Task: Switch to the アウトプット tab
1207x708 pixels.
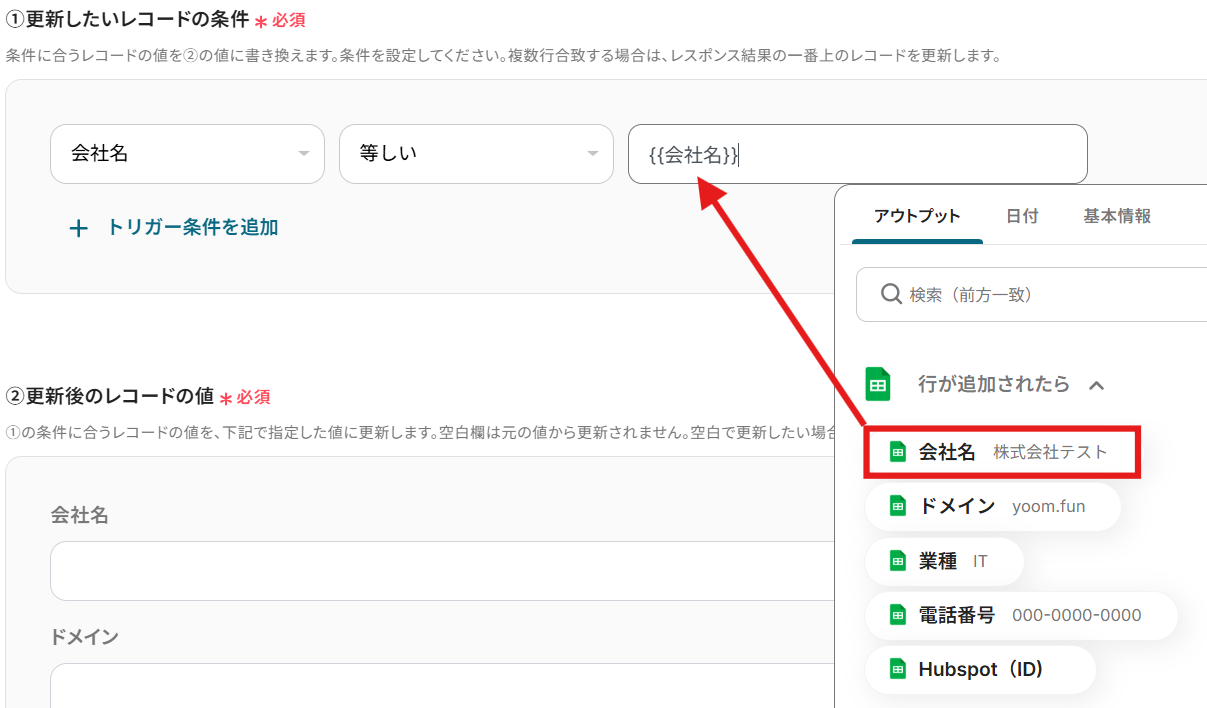Action: pos(916,216)
